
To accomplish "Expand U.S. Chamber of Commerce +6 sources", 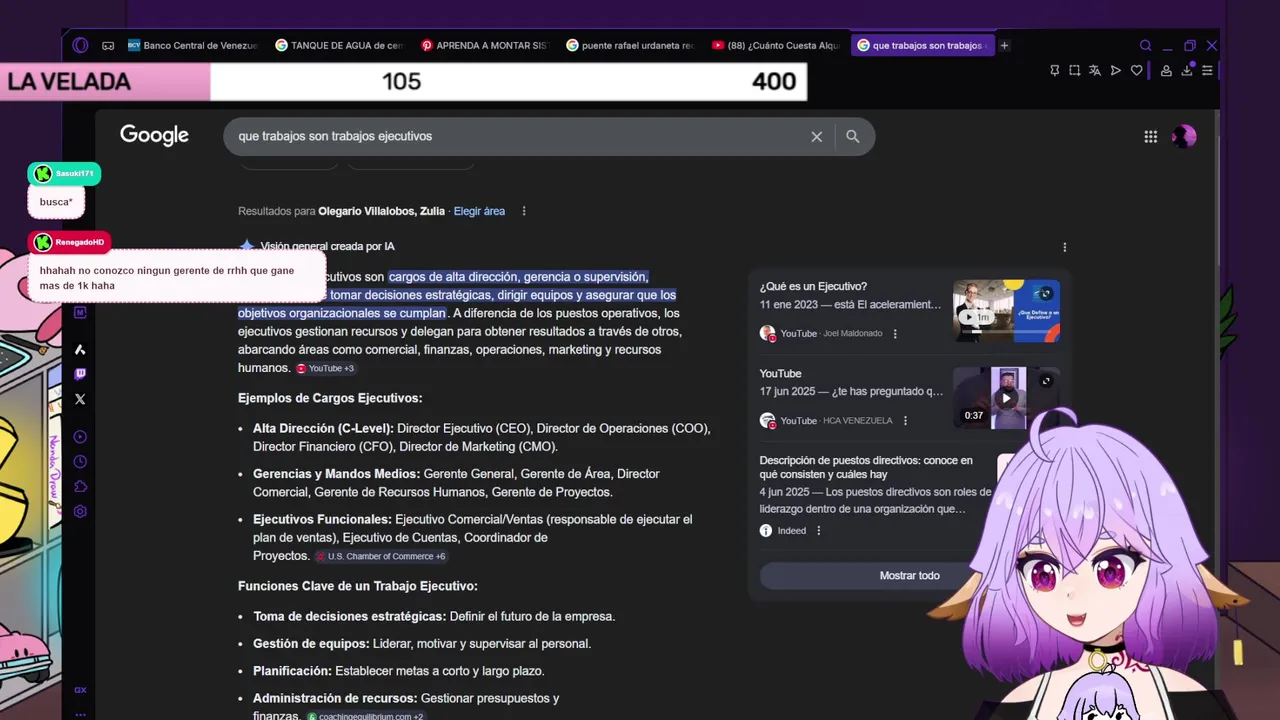I will [x=381, y=556].
